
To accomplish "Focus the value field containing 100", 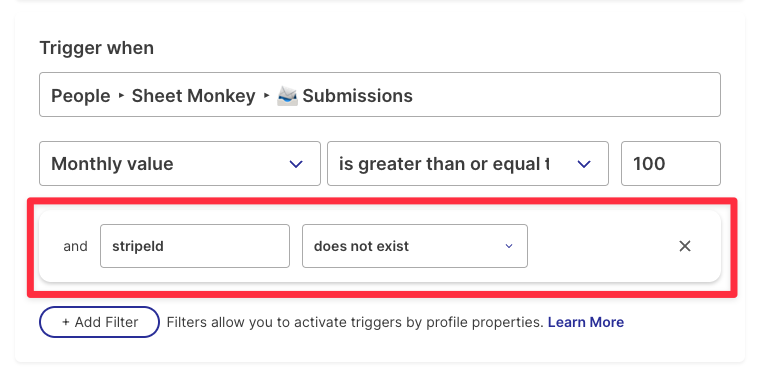I will (x=671, y=164).
